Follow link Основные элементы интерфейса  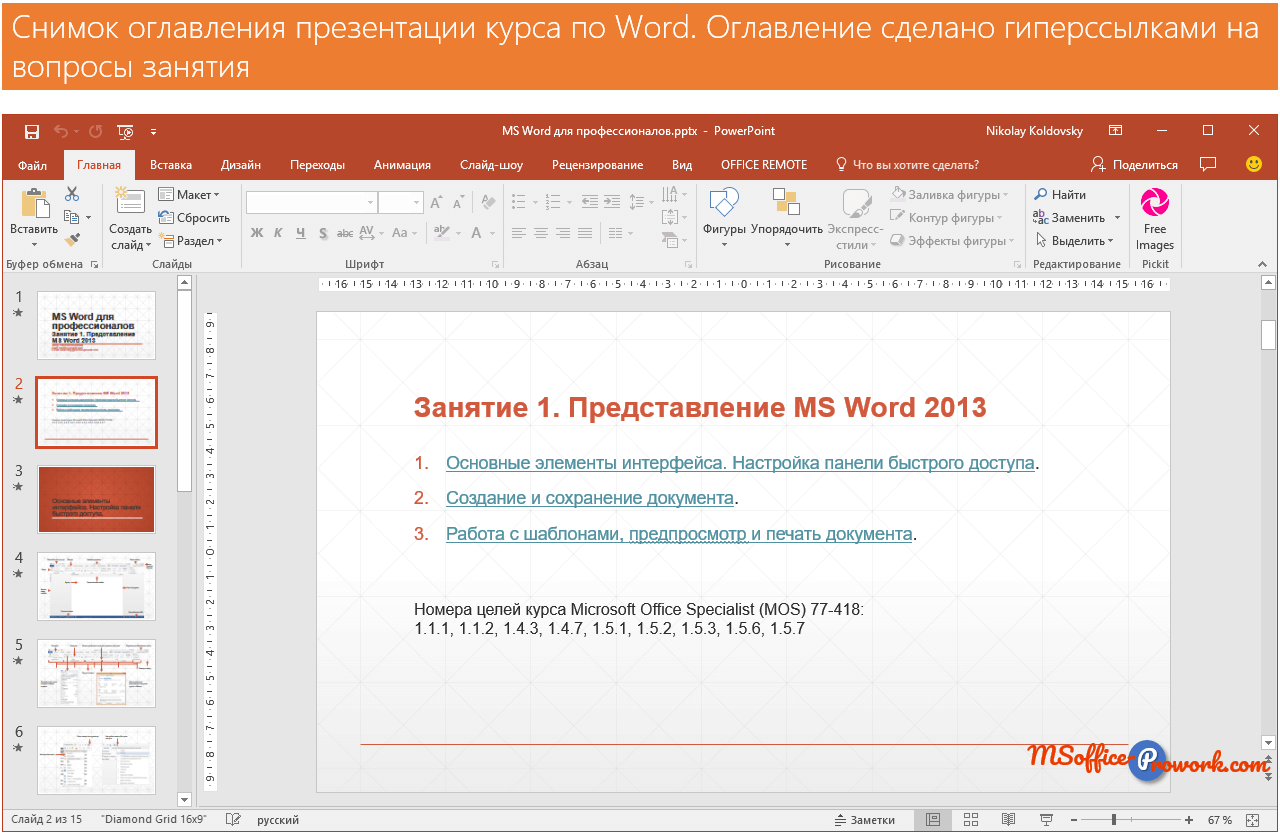pos(740,463)
